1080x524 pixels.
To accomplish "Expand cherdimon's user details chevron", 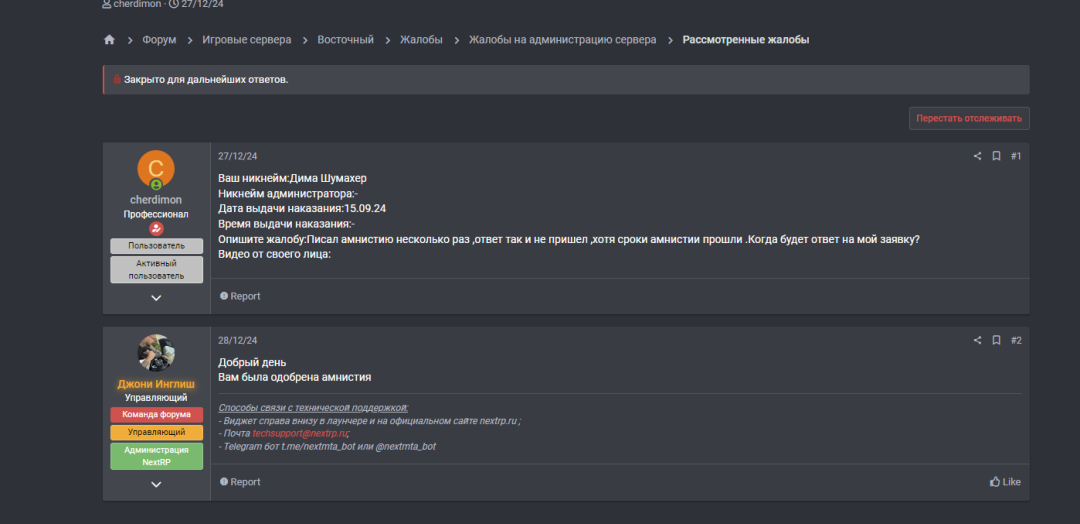I will [x=156, y=298].
